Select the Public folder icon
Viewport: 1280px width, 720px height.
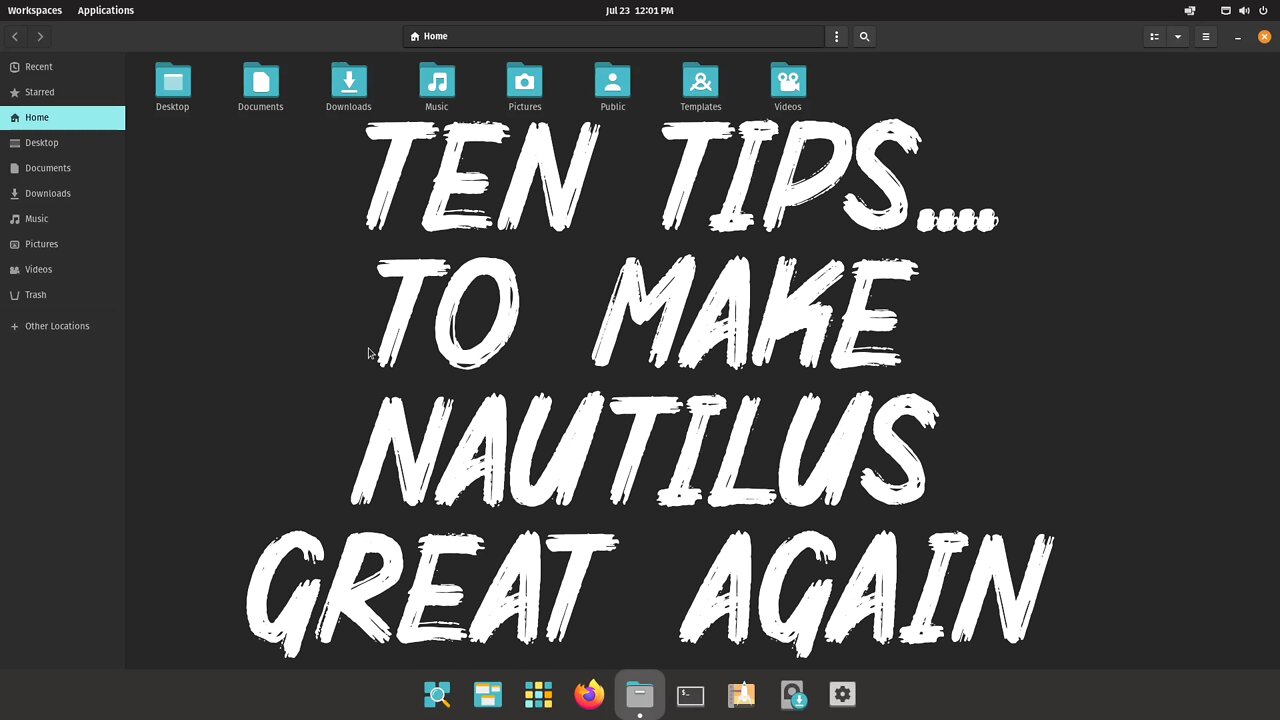tap(612, 80)
